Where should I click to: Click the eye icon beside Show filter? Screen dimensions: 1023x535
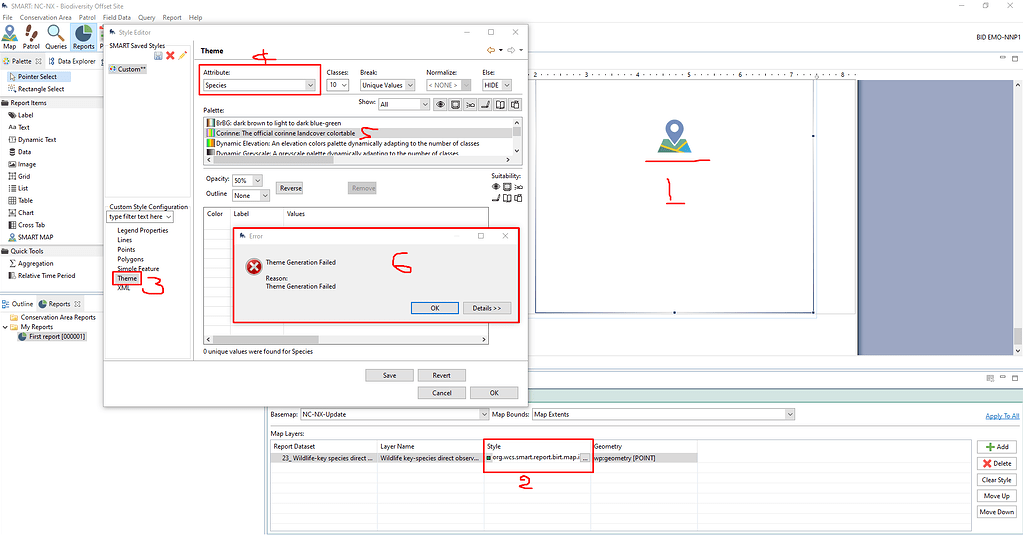(x=441, y=104)
